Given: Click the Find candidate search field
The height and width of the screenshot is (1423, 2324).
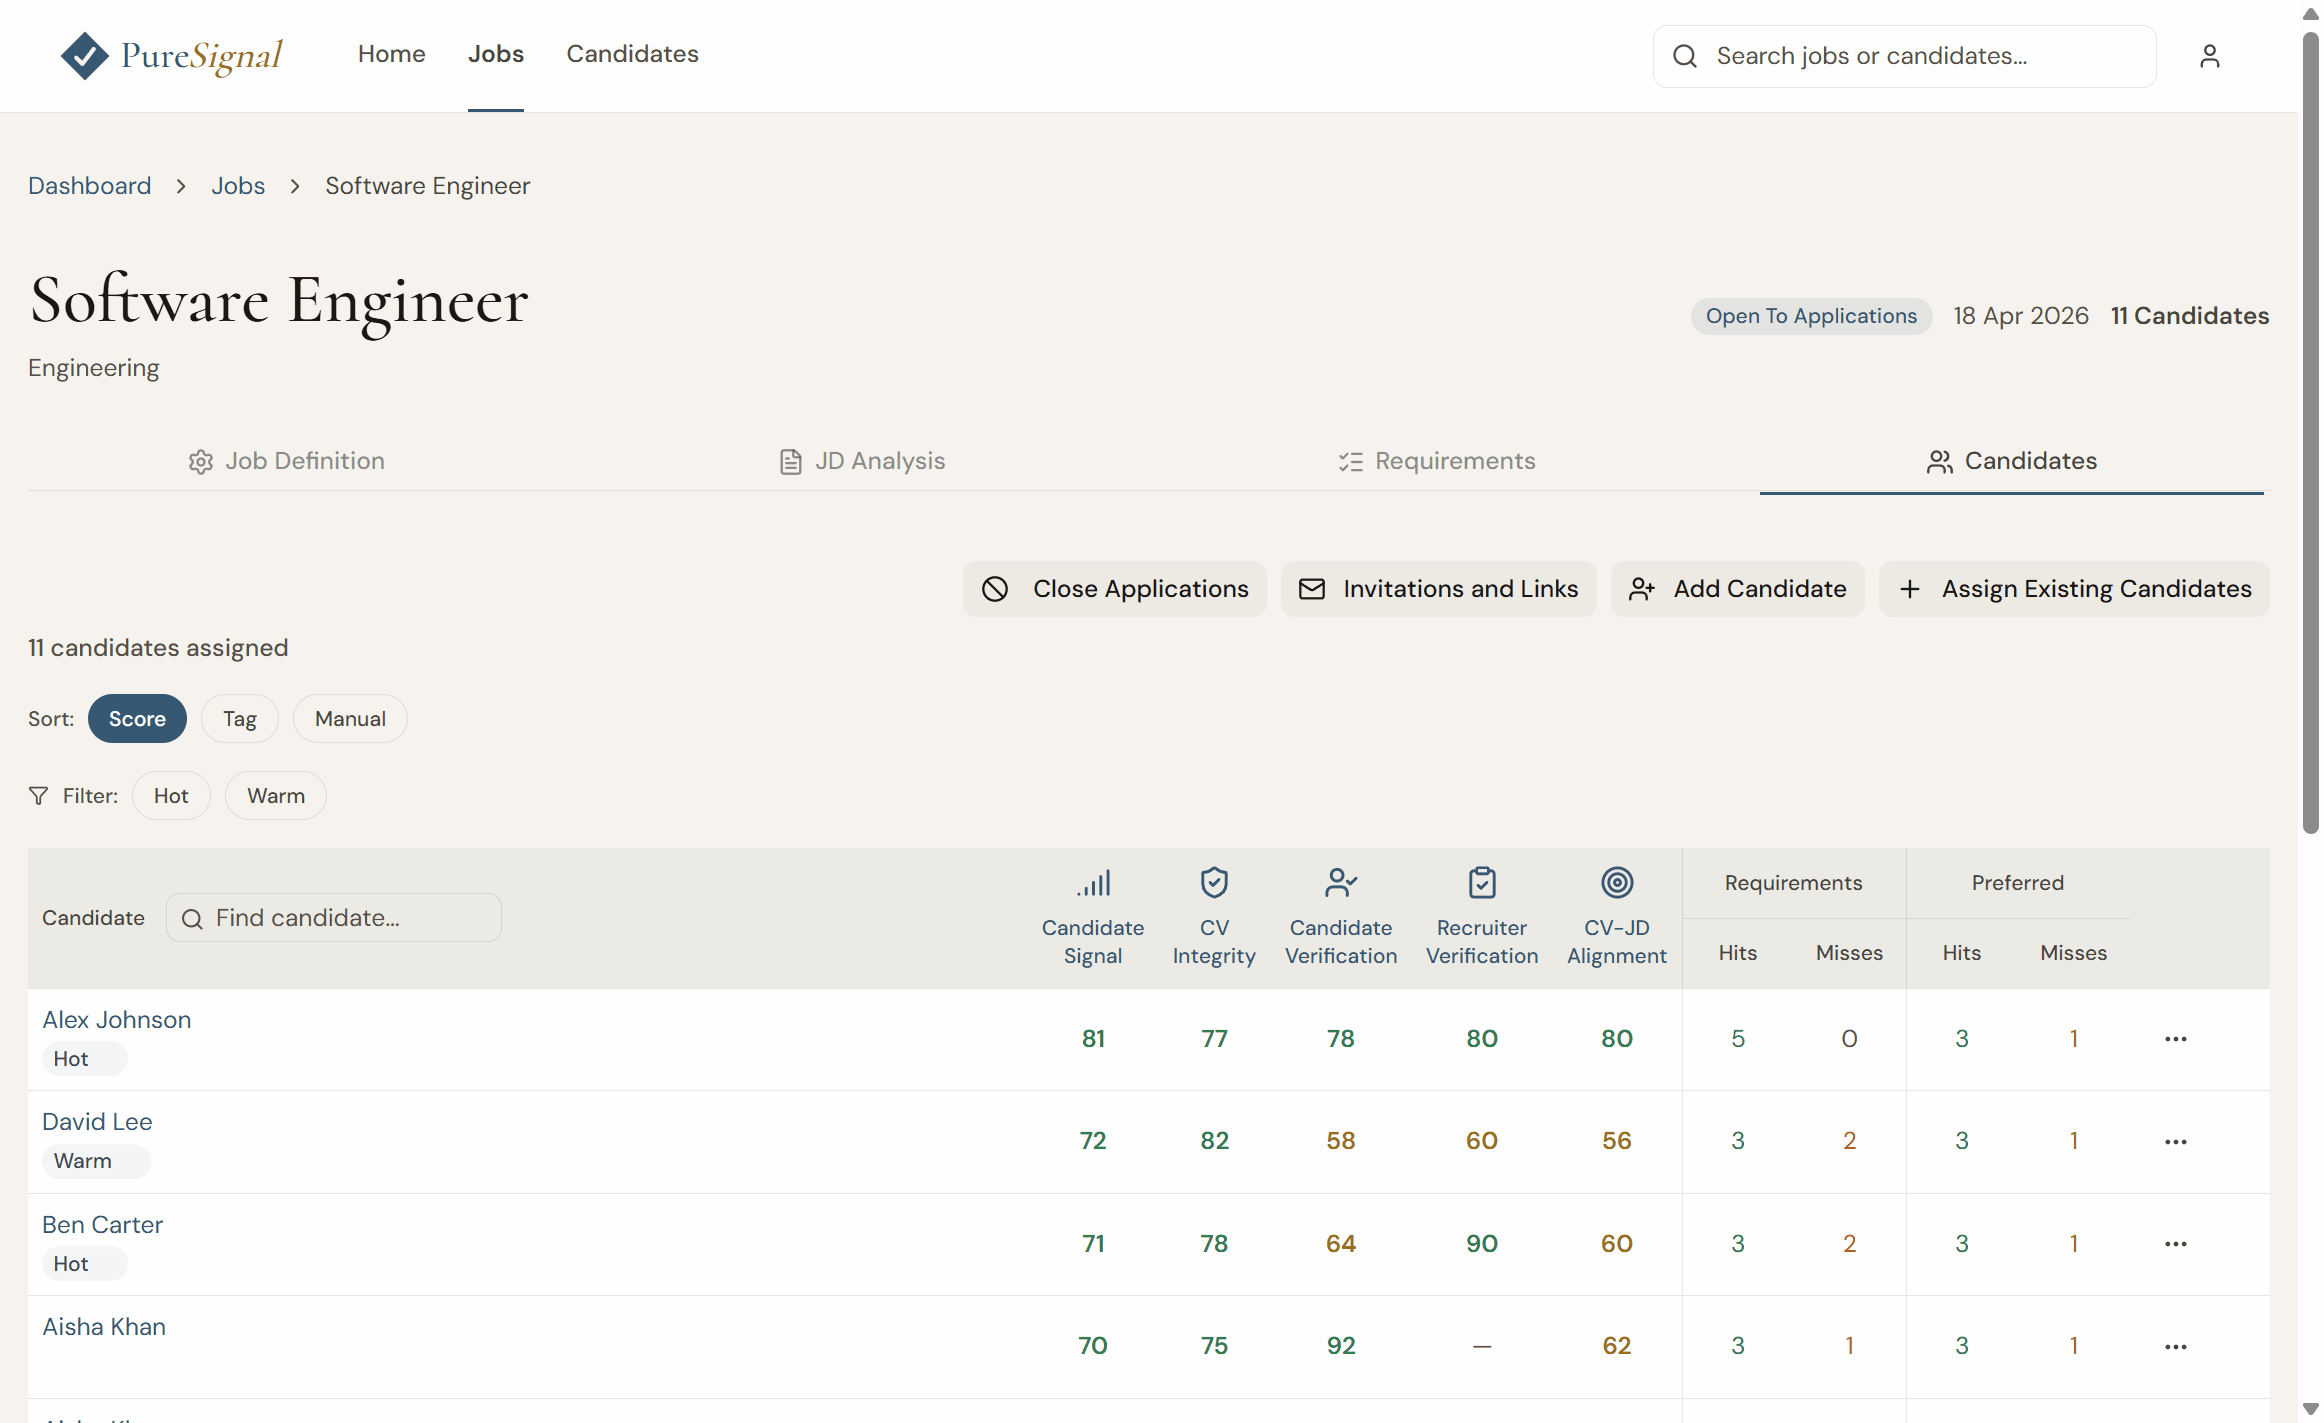Looking at the screenshot, I should tap(334, 918).
